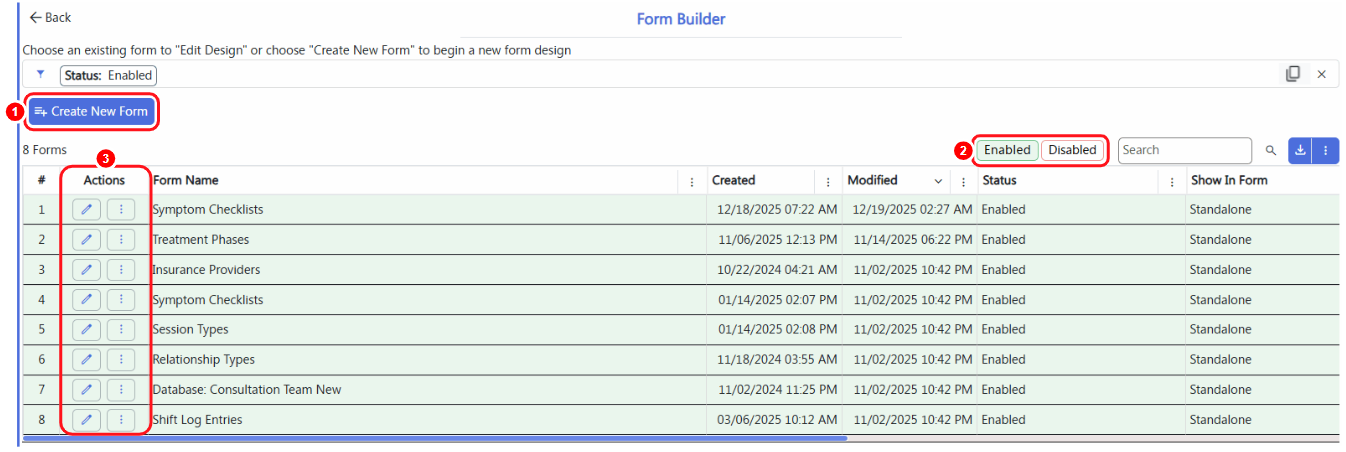Viewport: 1346px width, 452px height.
Task: Toggle Modified column sort arrow
Action: click(938, 181)
